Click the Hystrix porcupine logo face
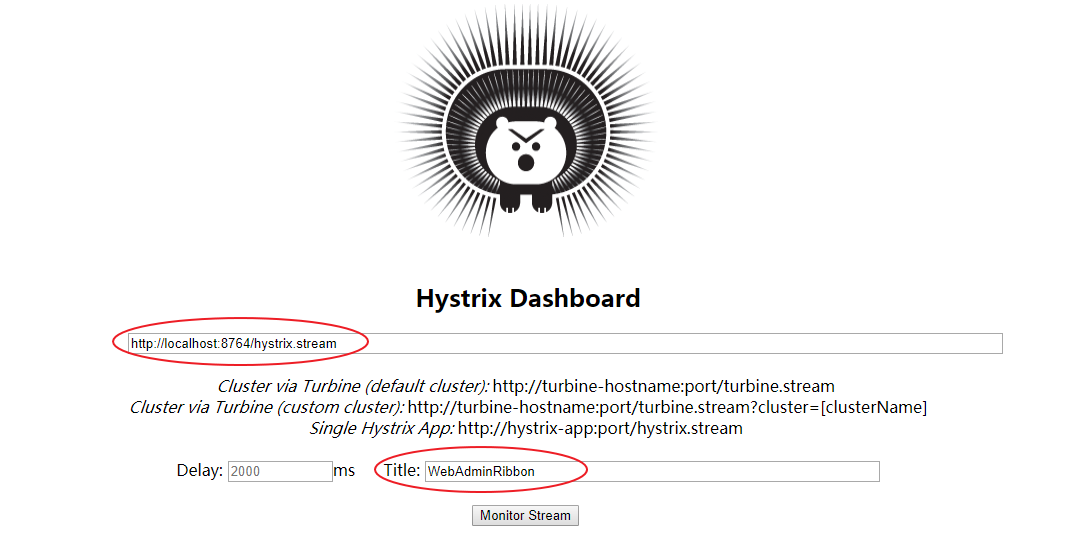The image size is (1074, 557). click(526, 151)
